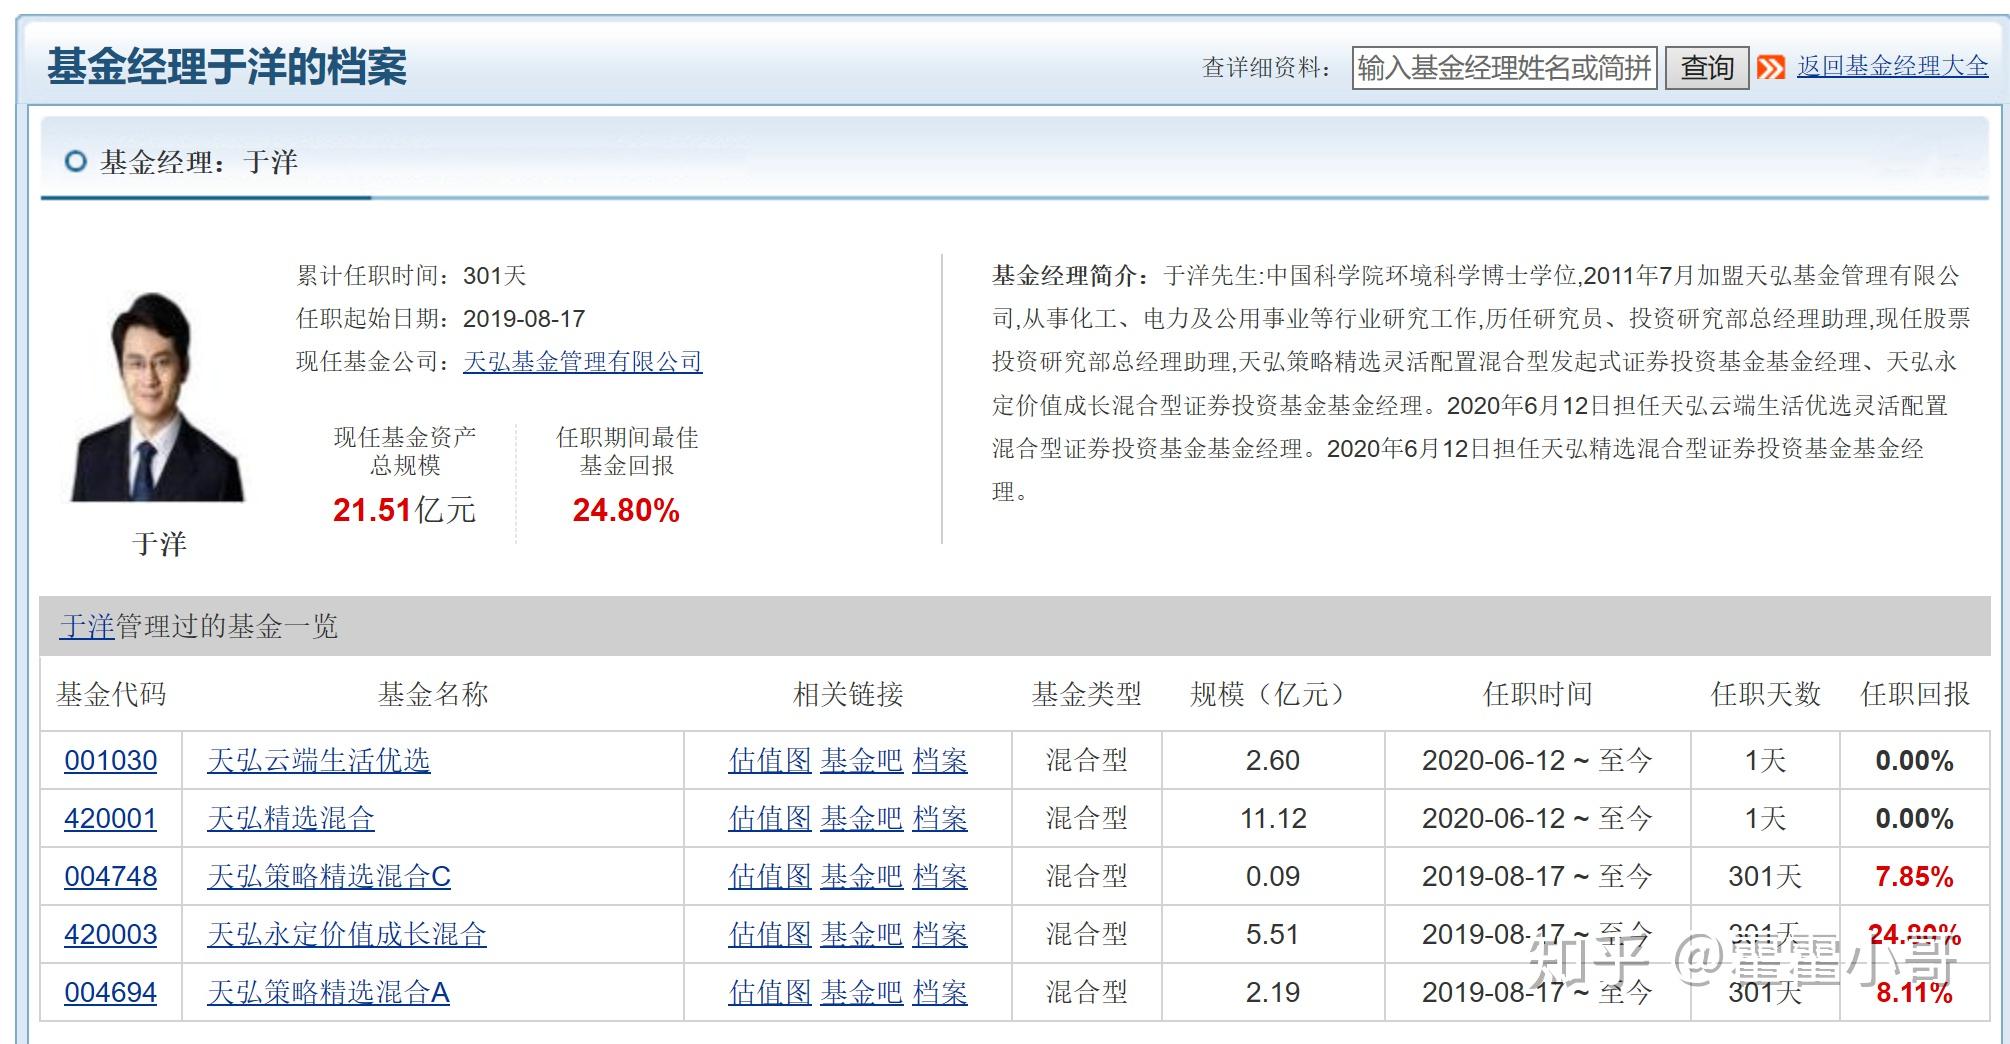The height and width of the screenshot is (1044, 2010).
Task: Open 估值图 for 天弘策略精选混合C
Action: [770, 877]
